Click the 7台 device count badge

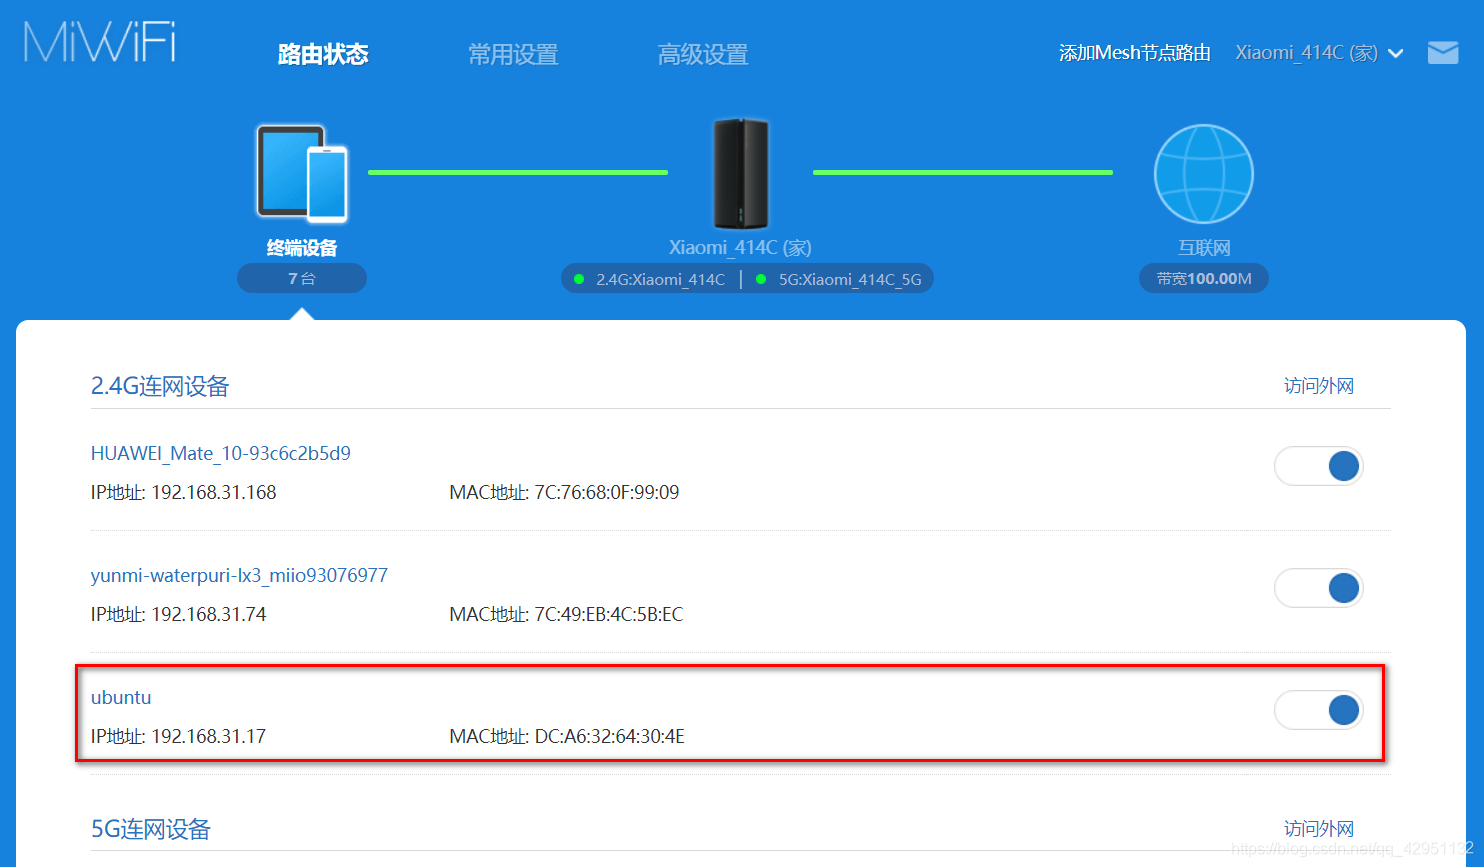(302, 278)
